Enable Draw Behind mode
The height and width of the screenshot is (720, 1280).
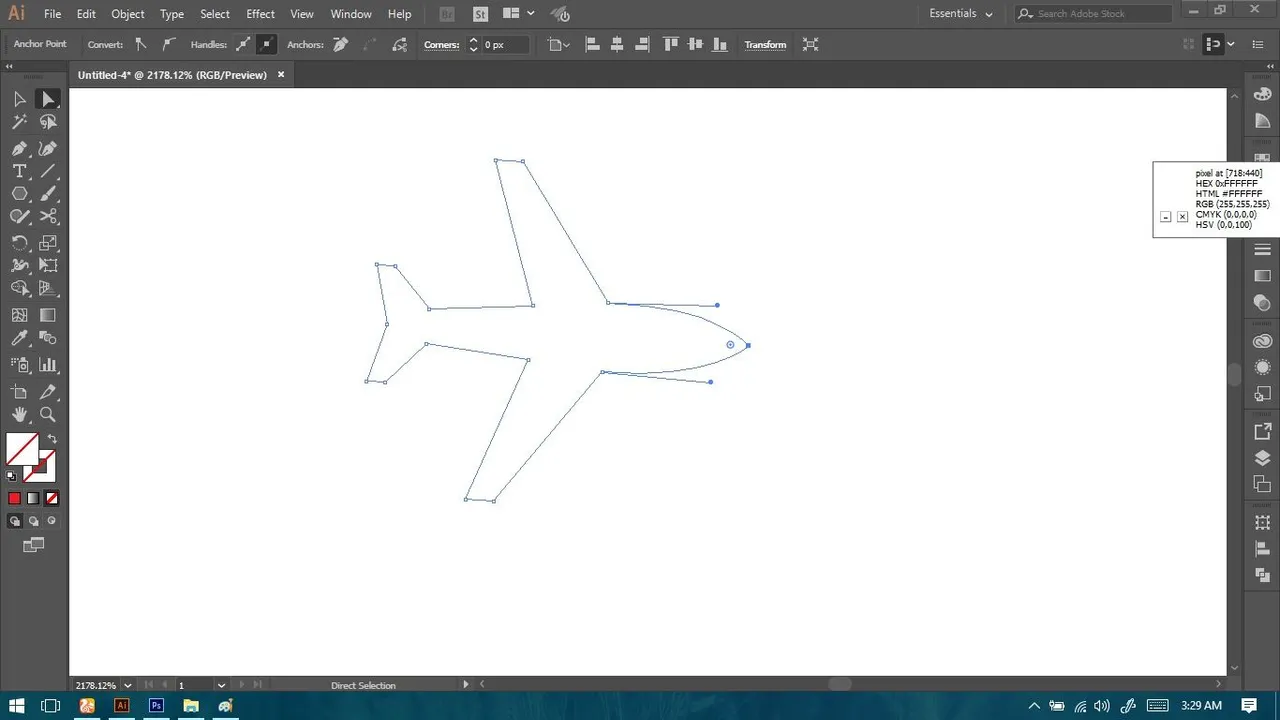coord(33,521)
